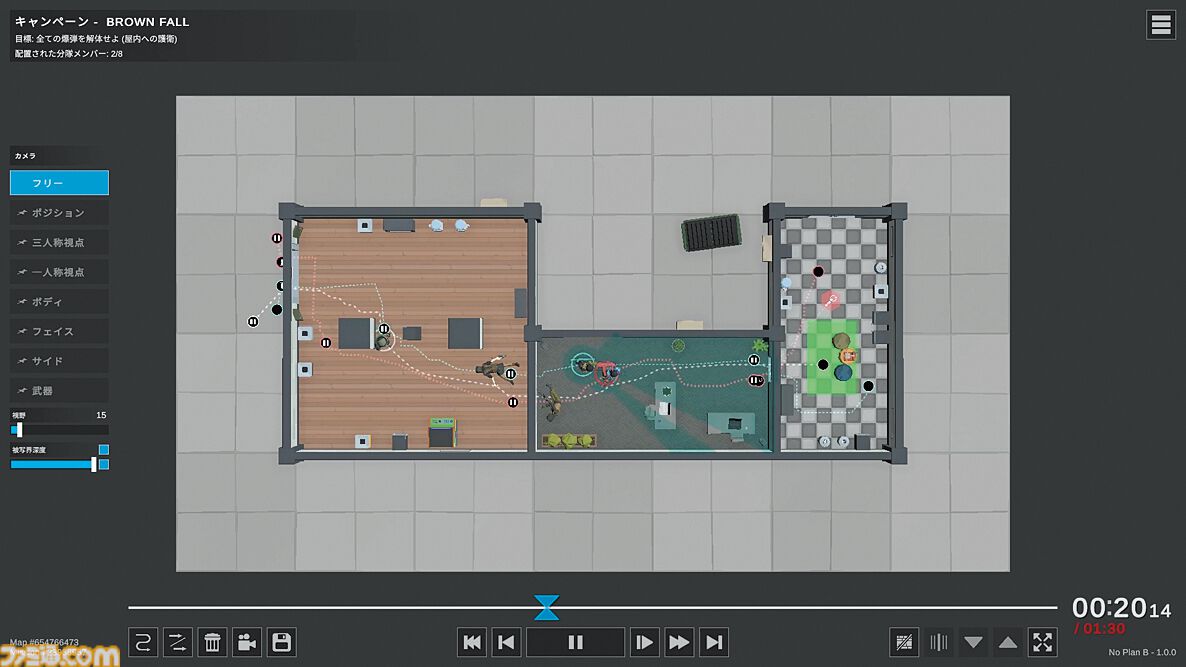Adjust the 視野 field of view slider
Viewport: 1186px width, 667px height.
(x=59, y=430)
